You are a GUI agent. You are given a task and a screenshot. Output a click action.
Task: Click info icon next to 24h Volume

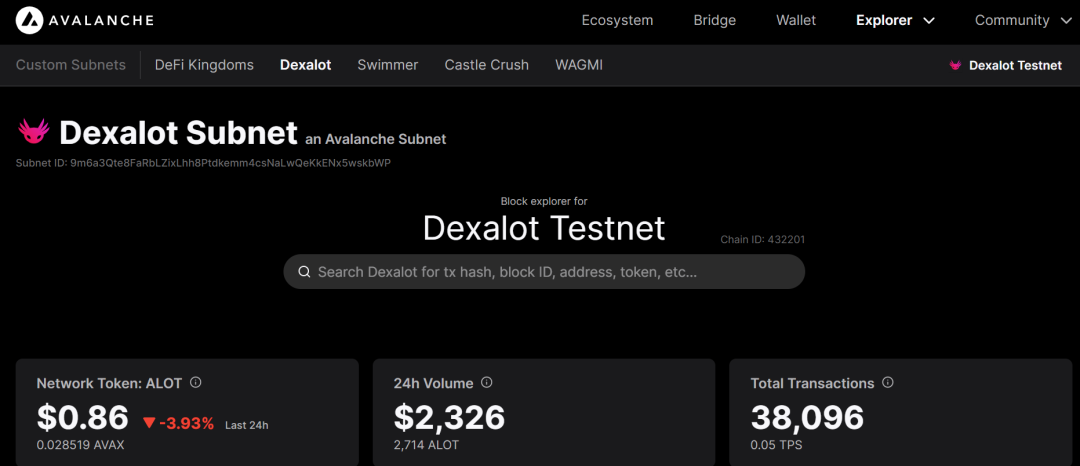point(487,383)
